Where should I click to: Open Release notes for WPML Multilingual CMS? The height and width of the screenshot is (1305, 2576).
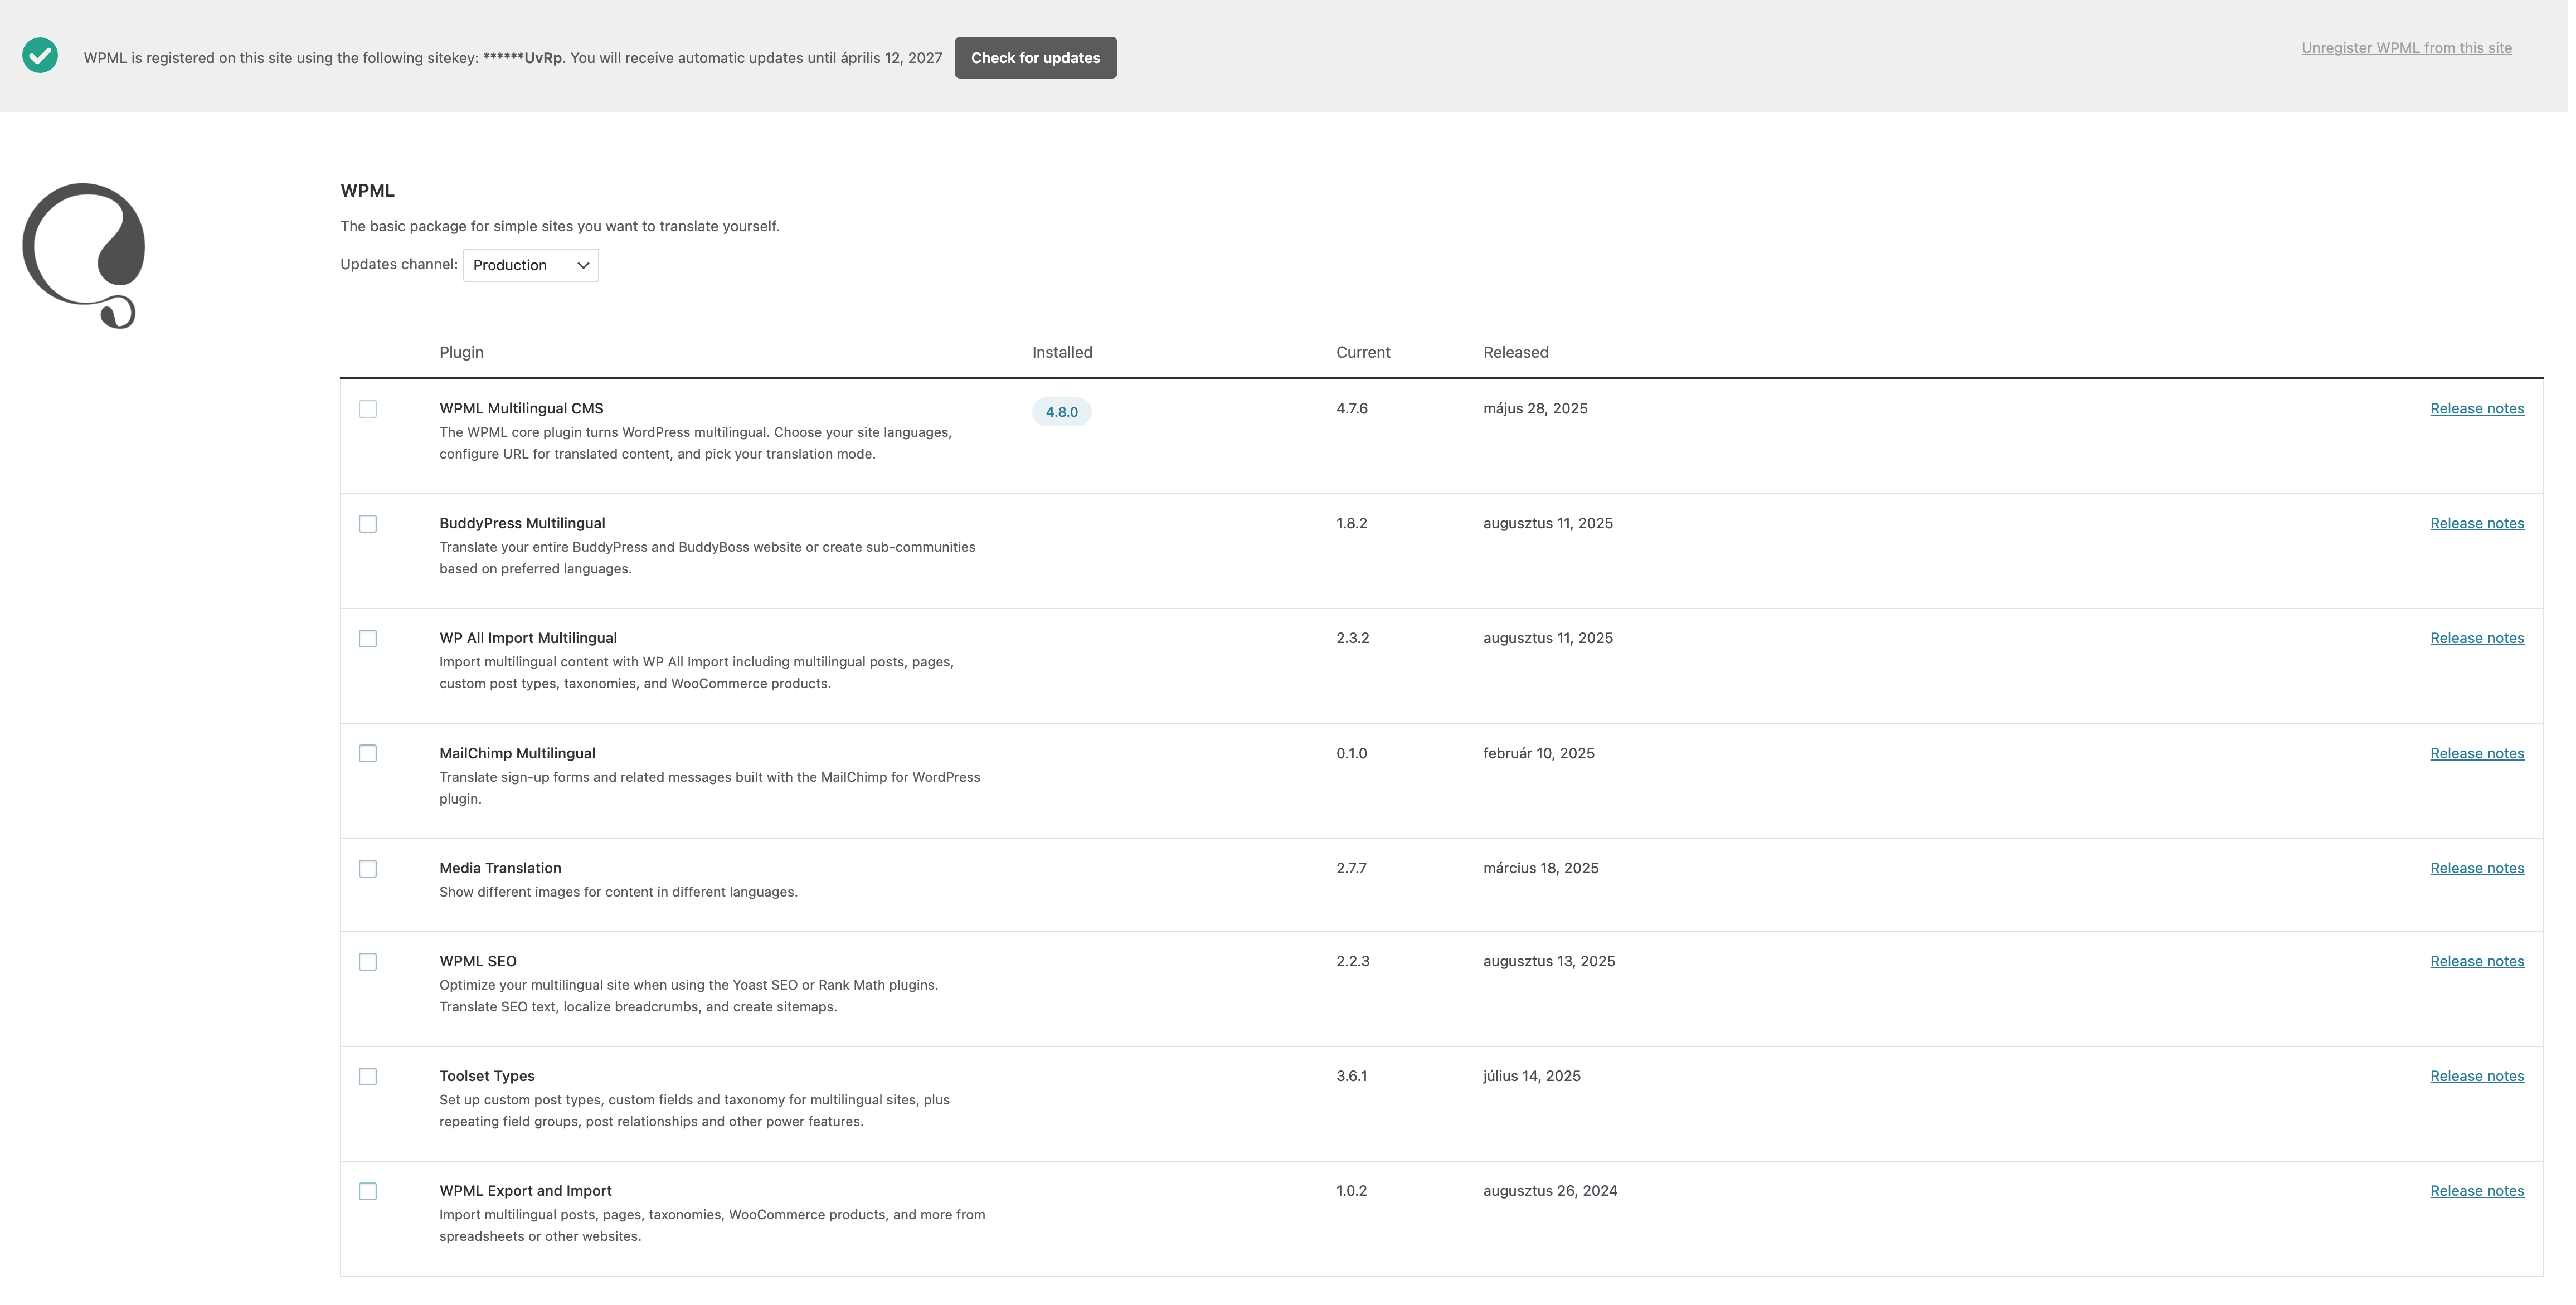(x=2476, y=408)
